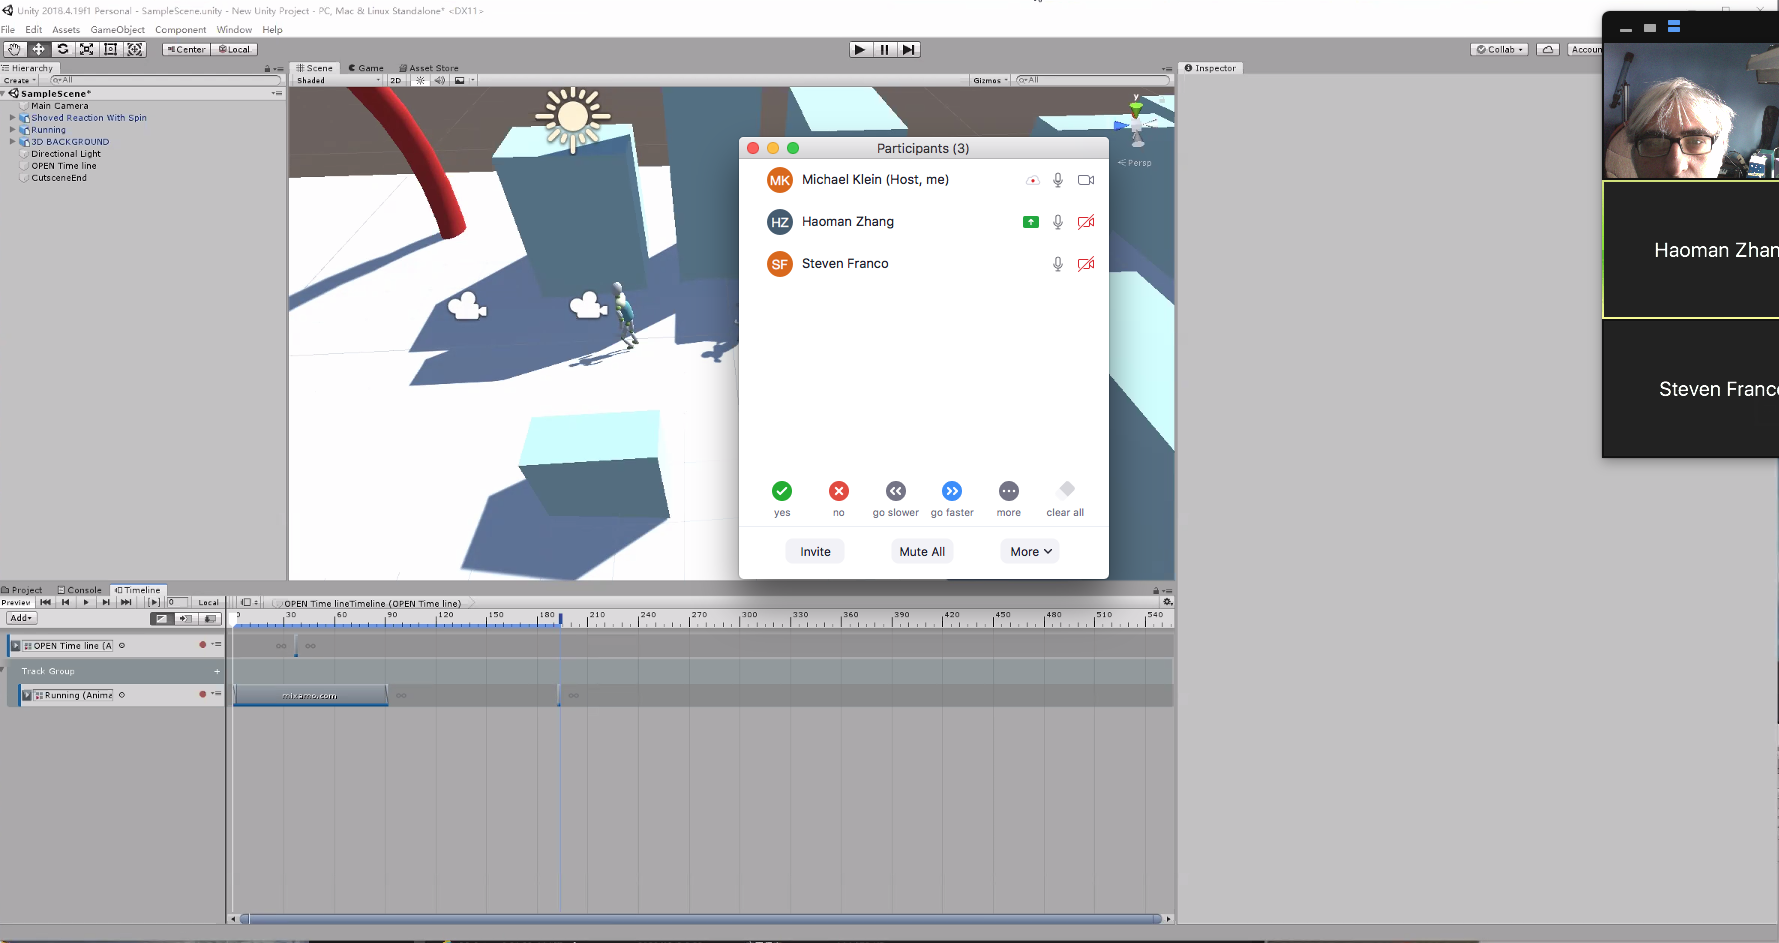Switch to the Game tab
1779x943 pixels.
(x=366, y=68)
